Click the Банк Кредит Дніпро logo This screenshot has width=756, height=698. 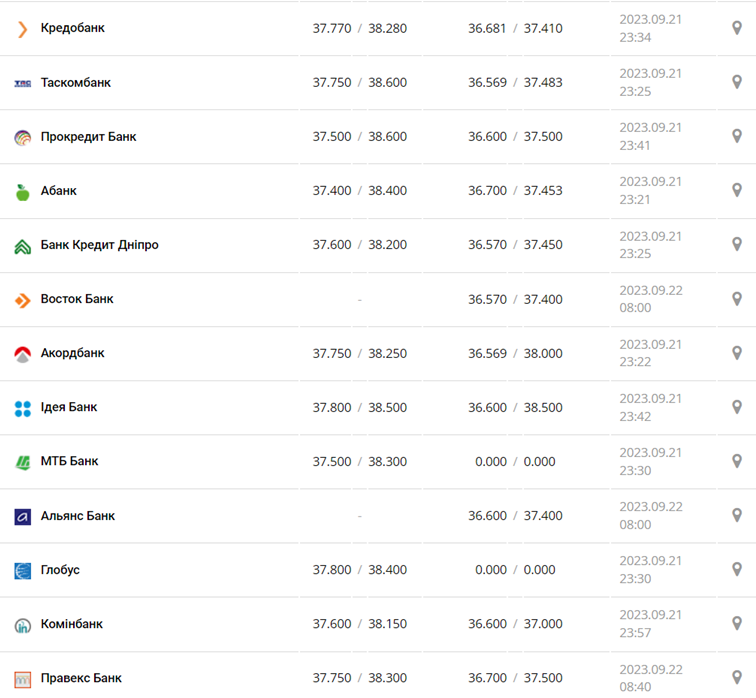(22, 245)
